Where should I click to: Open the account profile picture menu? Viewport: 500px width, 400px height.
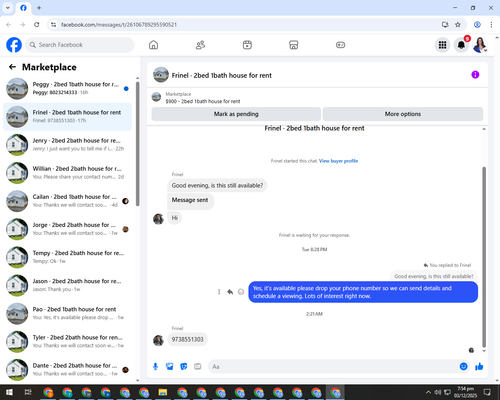click(x=480, y=45)
